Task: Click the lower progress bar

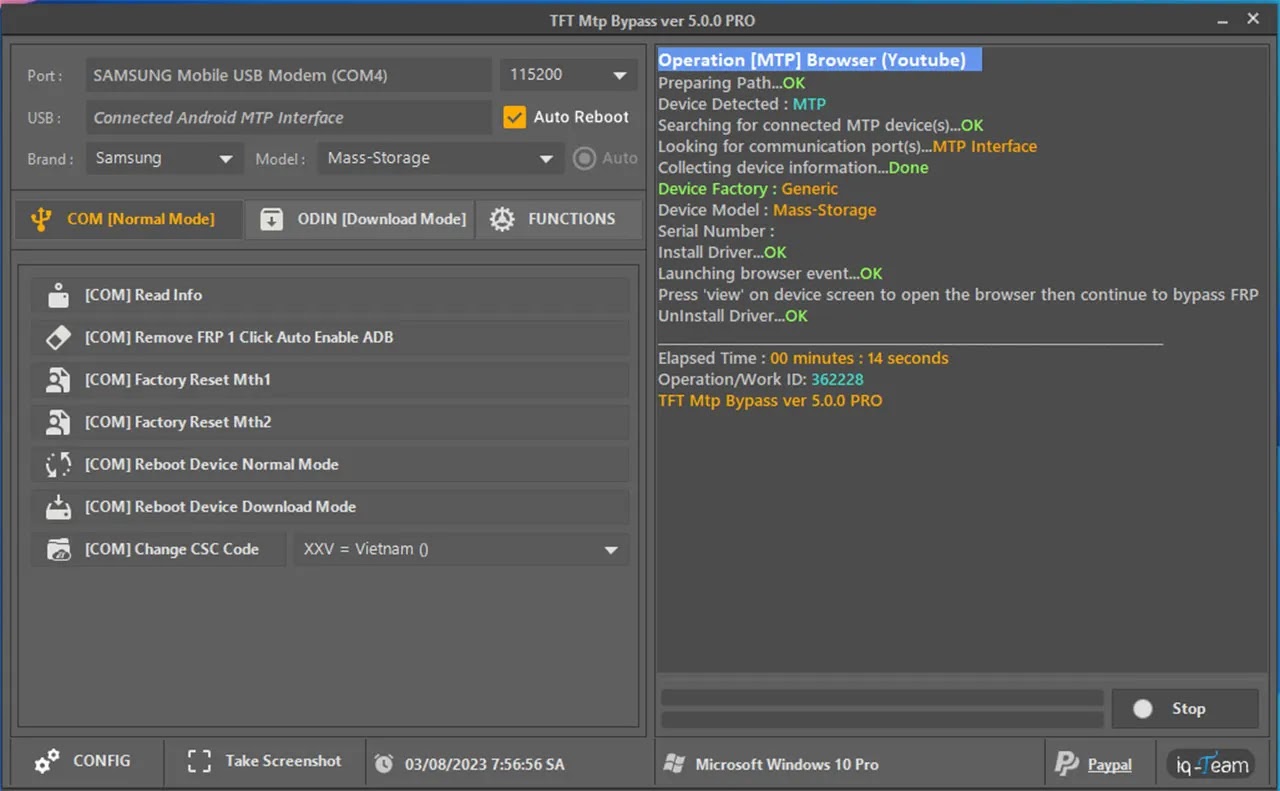Action: point(882,720)
